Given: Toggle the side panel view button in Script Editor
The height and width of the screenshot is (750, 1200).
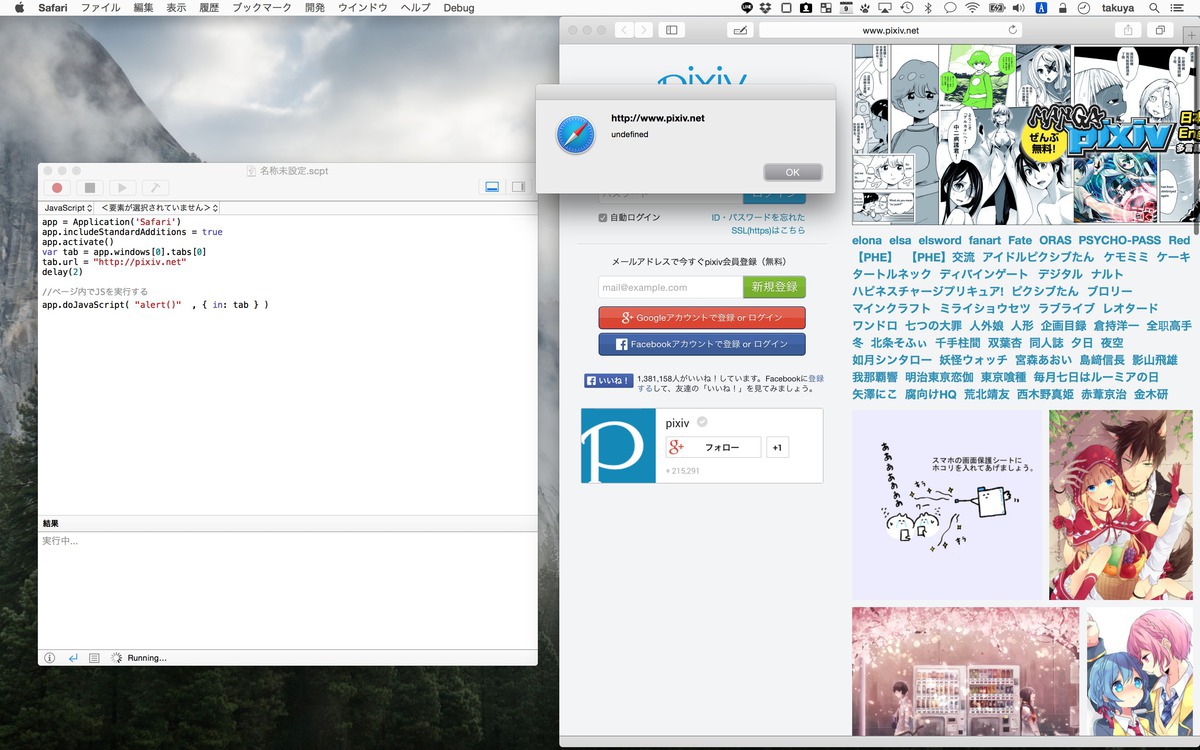Looking at the screenshot, I should pyautogui.click(x=518, y=187).
